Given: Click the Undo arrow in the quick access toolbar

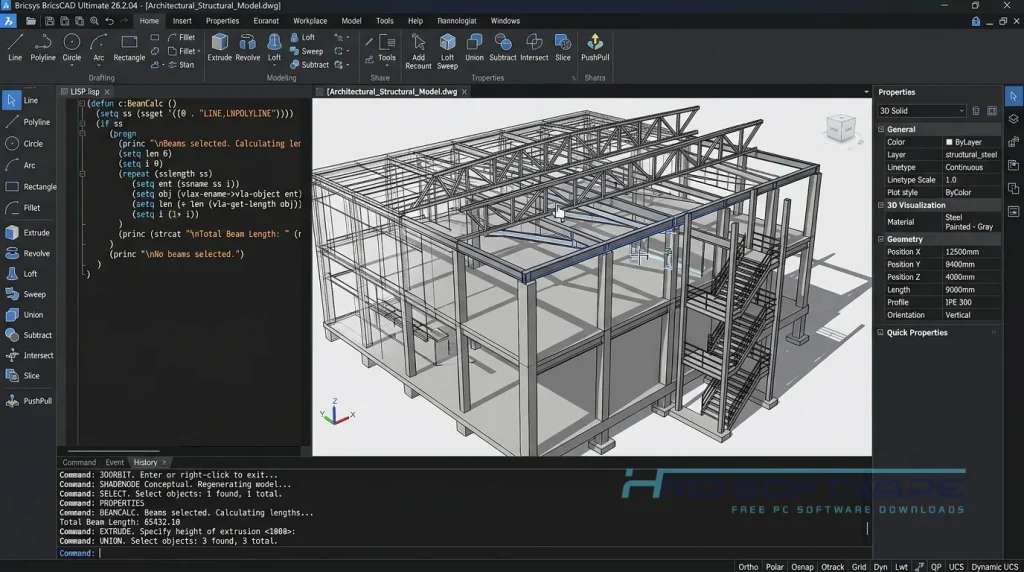Looking at the screenshot, I should coord(110,21).
